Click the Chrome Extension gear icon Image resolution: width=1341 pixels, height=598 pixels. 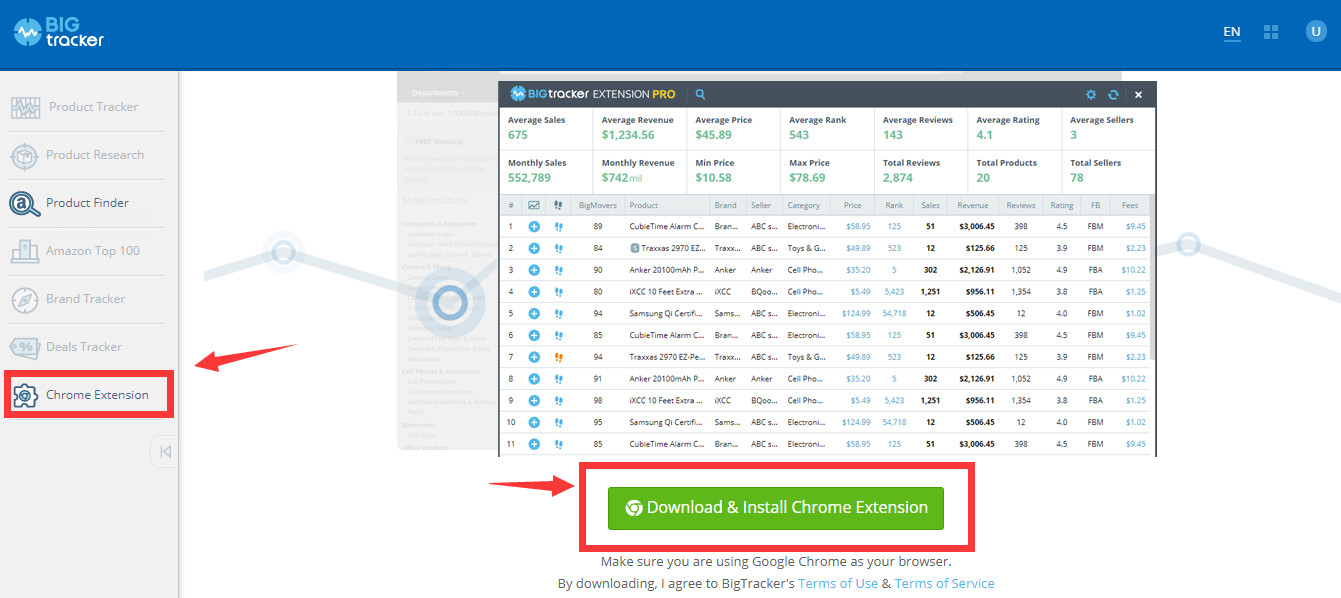tap(25, 396)
